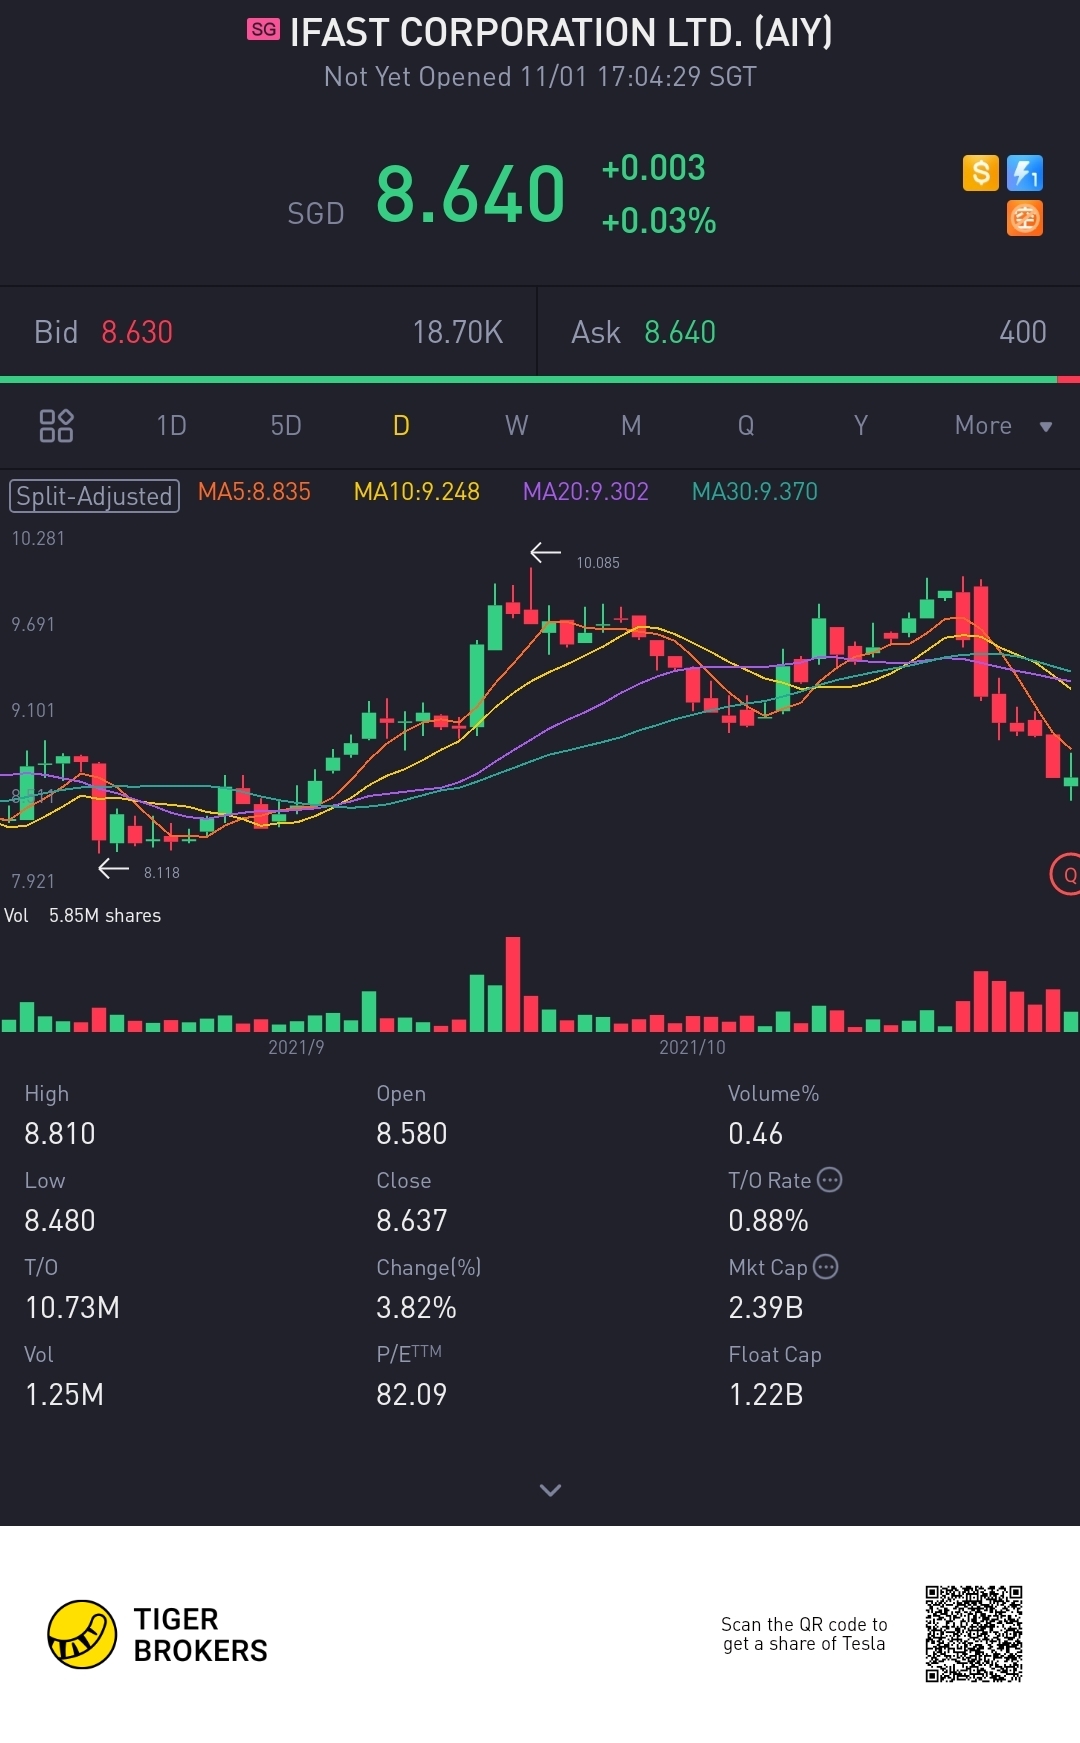
Task: Tap the IFAST CORPORATION LTD. (AIY) title
Action: click(561, 33)
